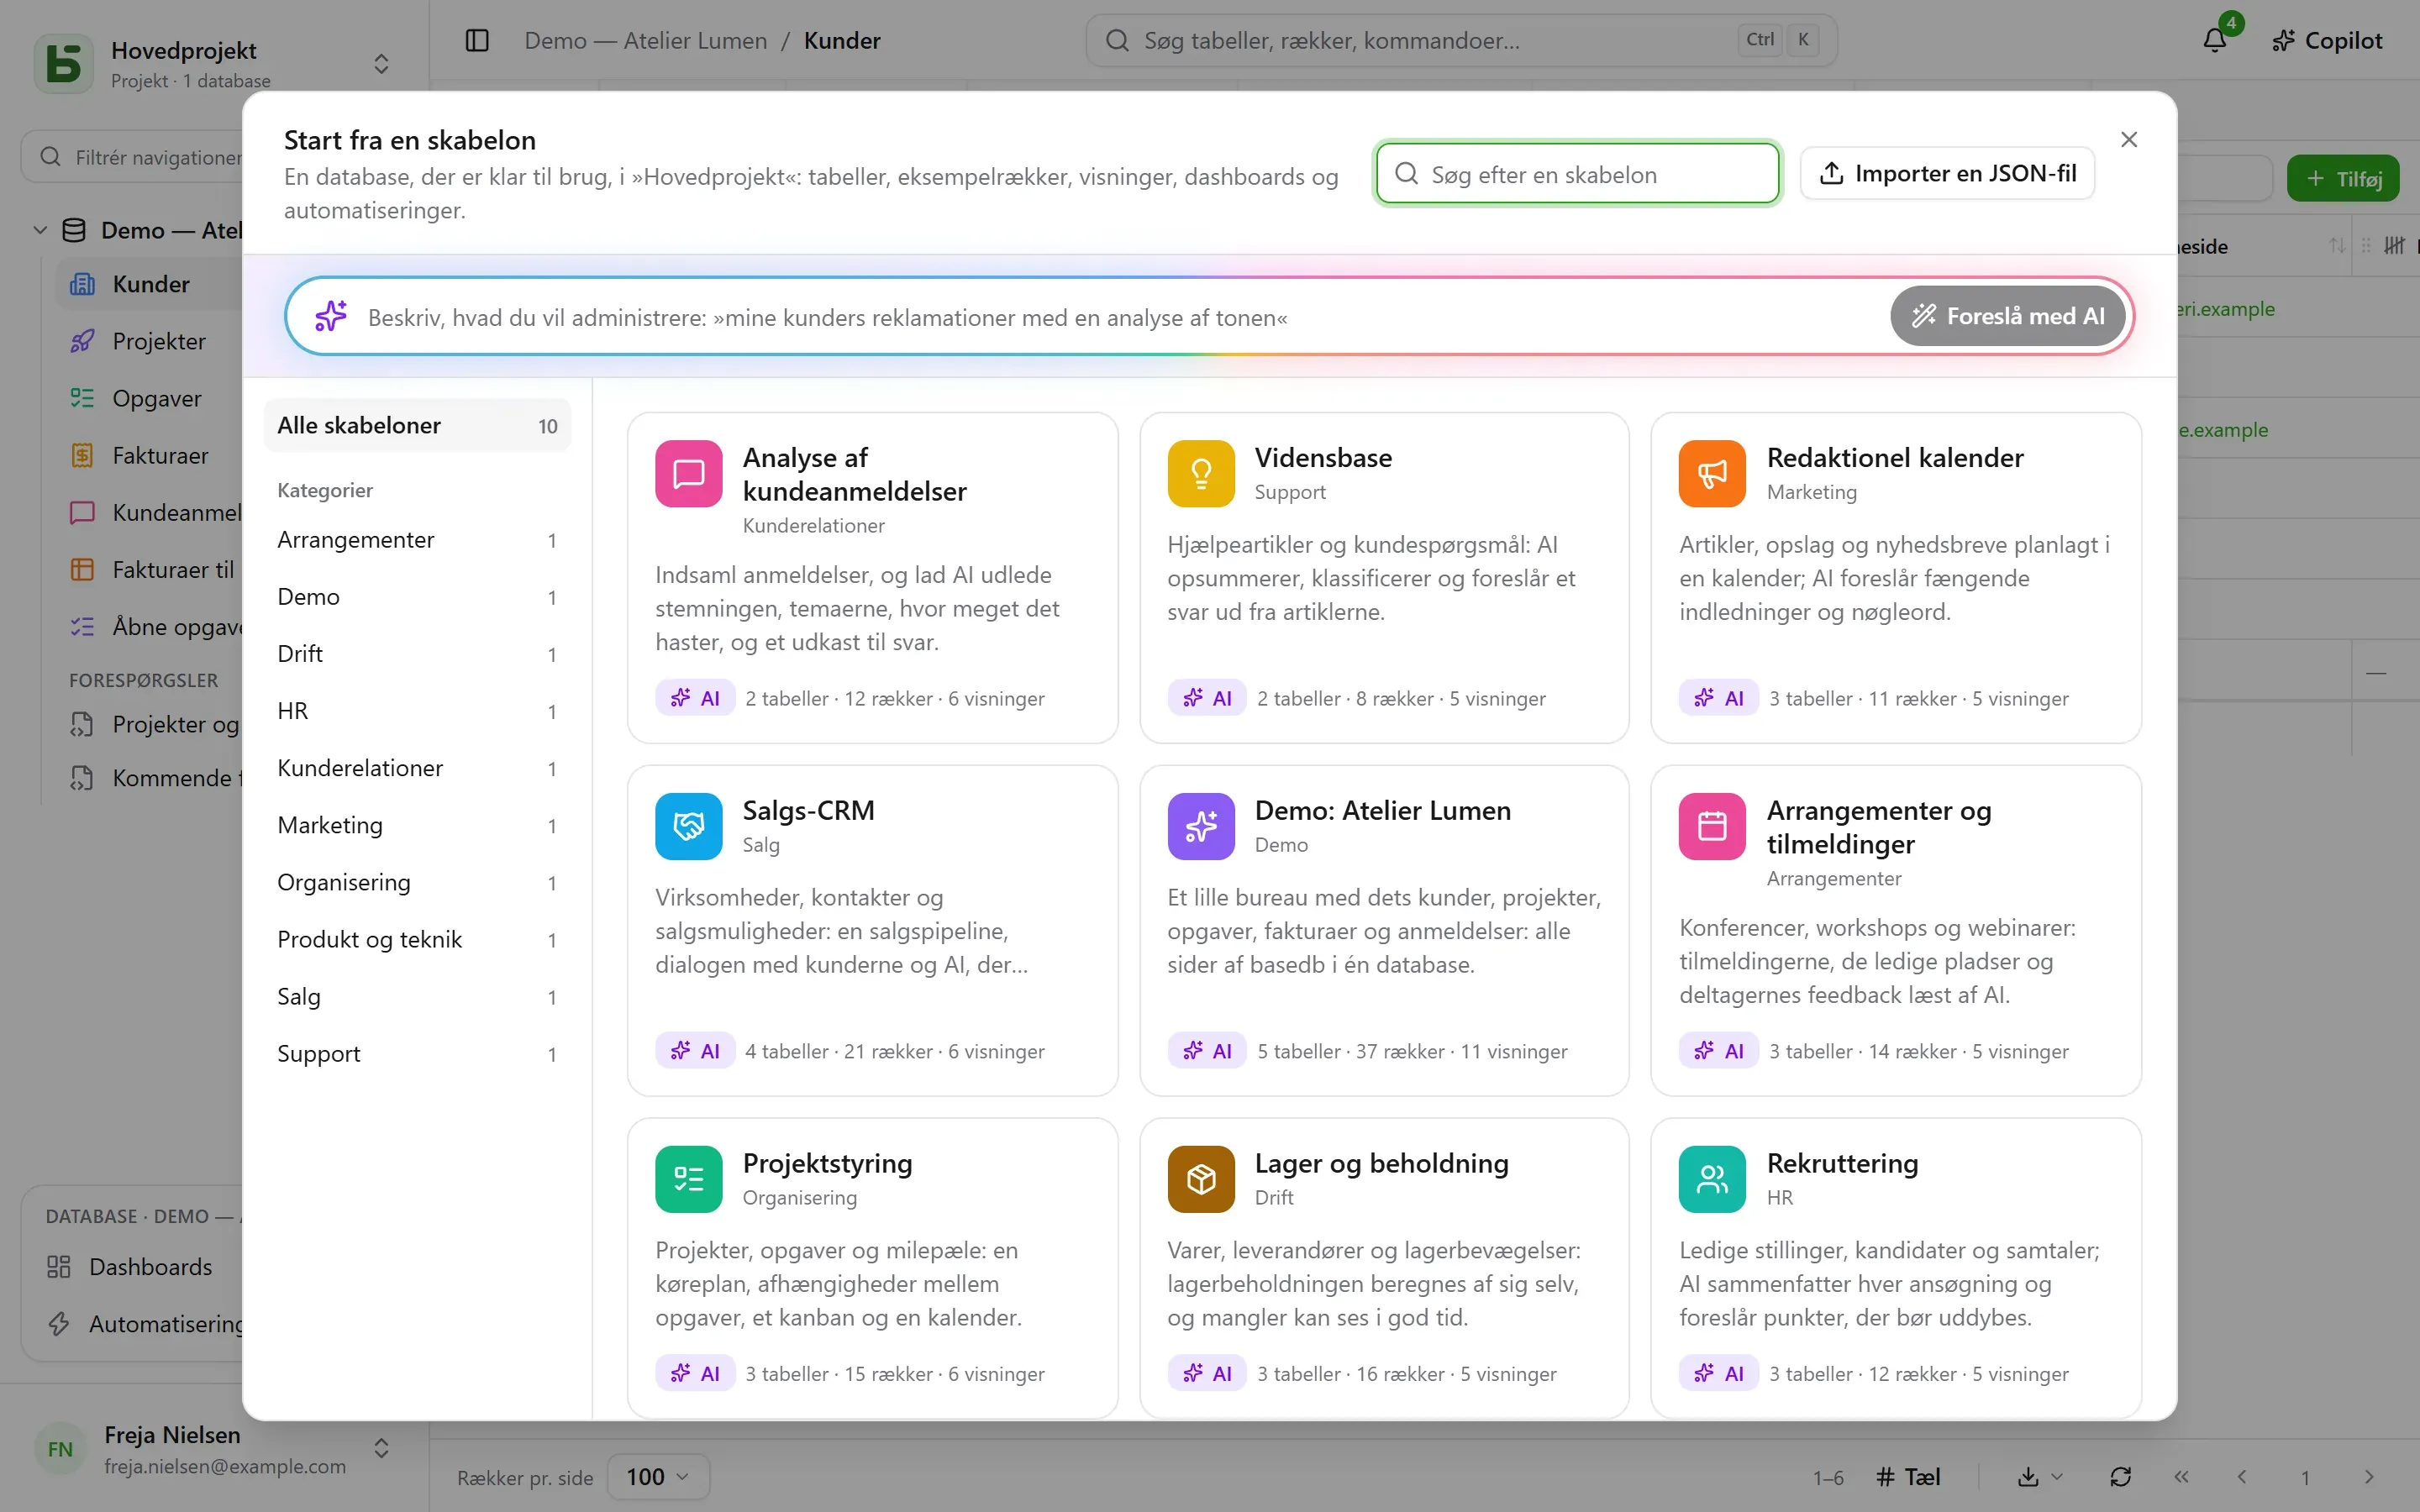This screenshot has height=1512, width=2420.
Task: Select the Lager og beholdning box icon
Action: pos(1200,1179)
